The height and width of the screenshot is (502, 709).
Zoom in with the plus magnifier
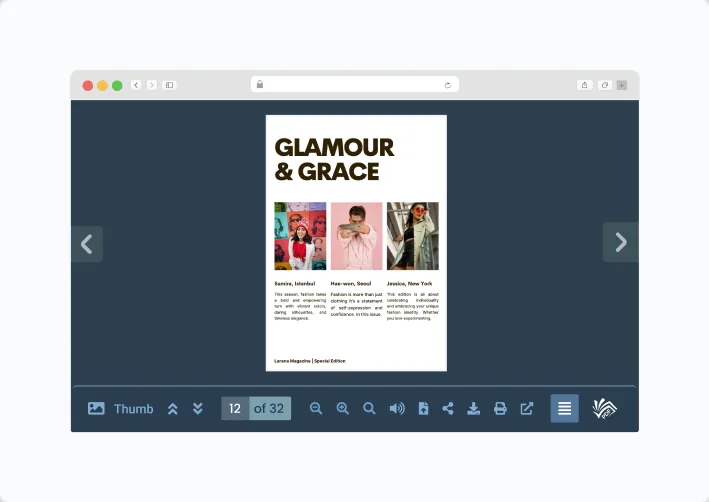point(343,408)
